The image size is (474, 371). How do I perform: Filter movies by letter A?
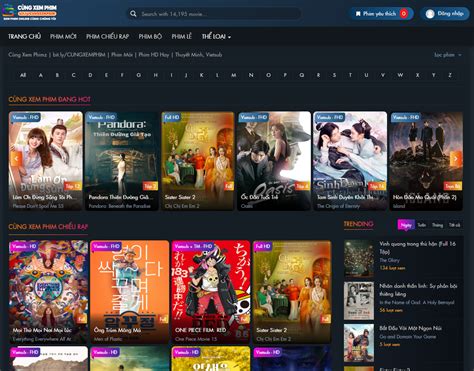(41, 75)
